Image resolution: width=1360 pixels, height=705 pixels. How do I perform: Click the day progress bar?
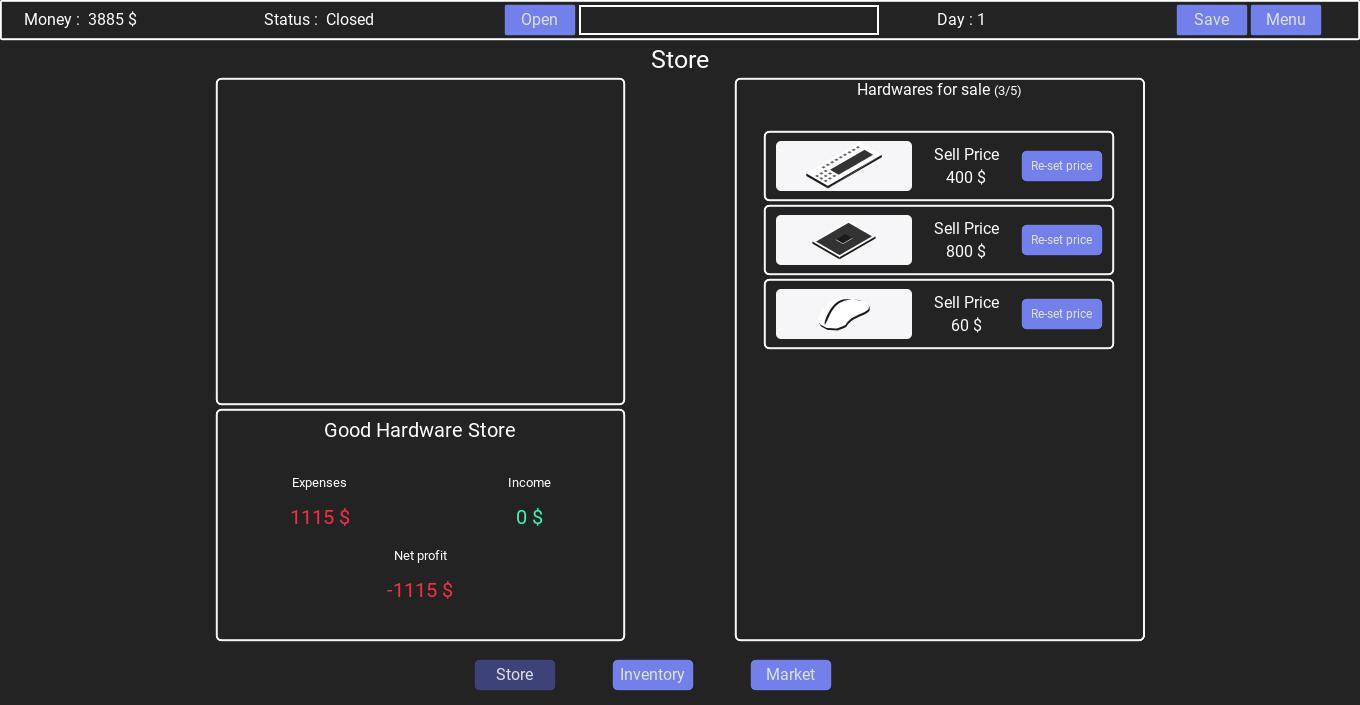tap(728, 20)
